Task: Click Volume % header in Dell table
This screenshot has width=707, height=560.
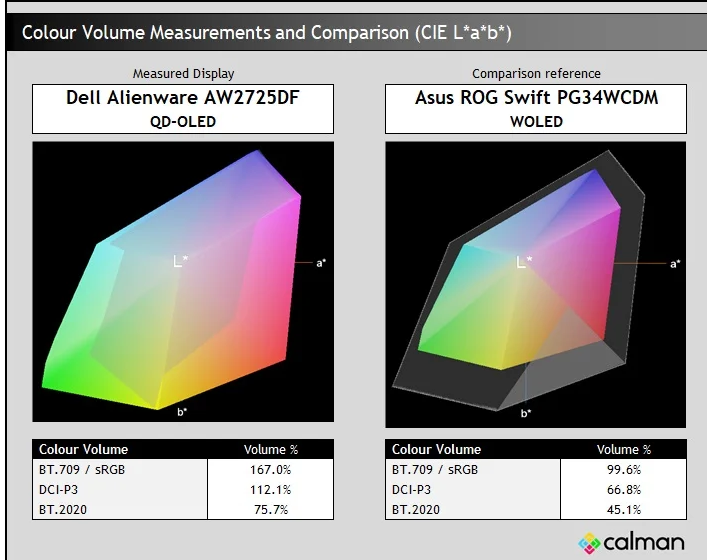Action: click(x=271, y=450)
